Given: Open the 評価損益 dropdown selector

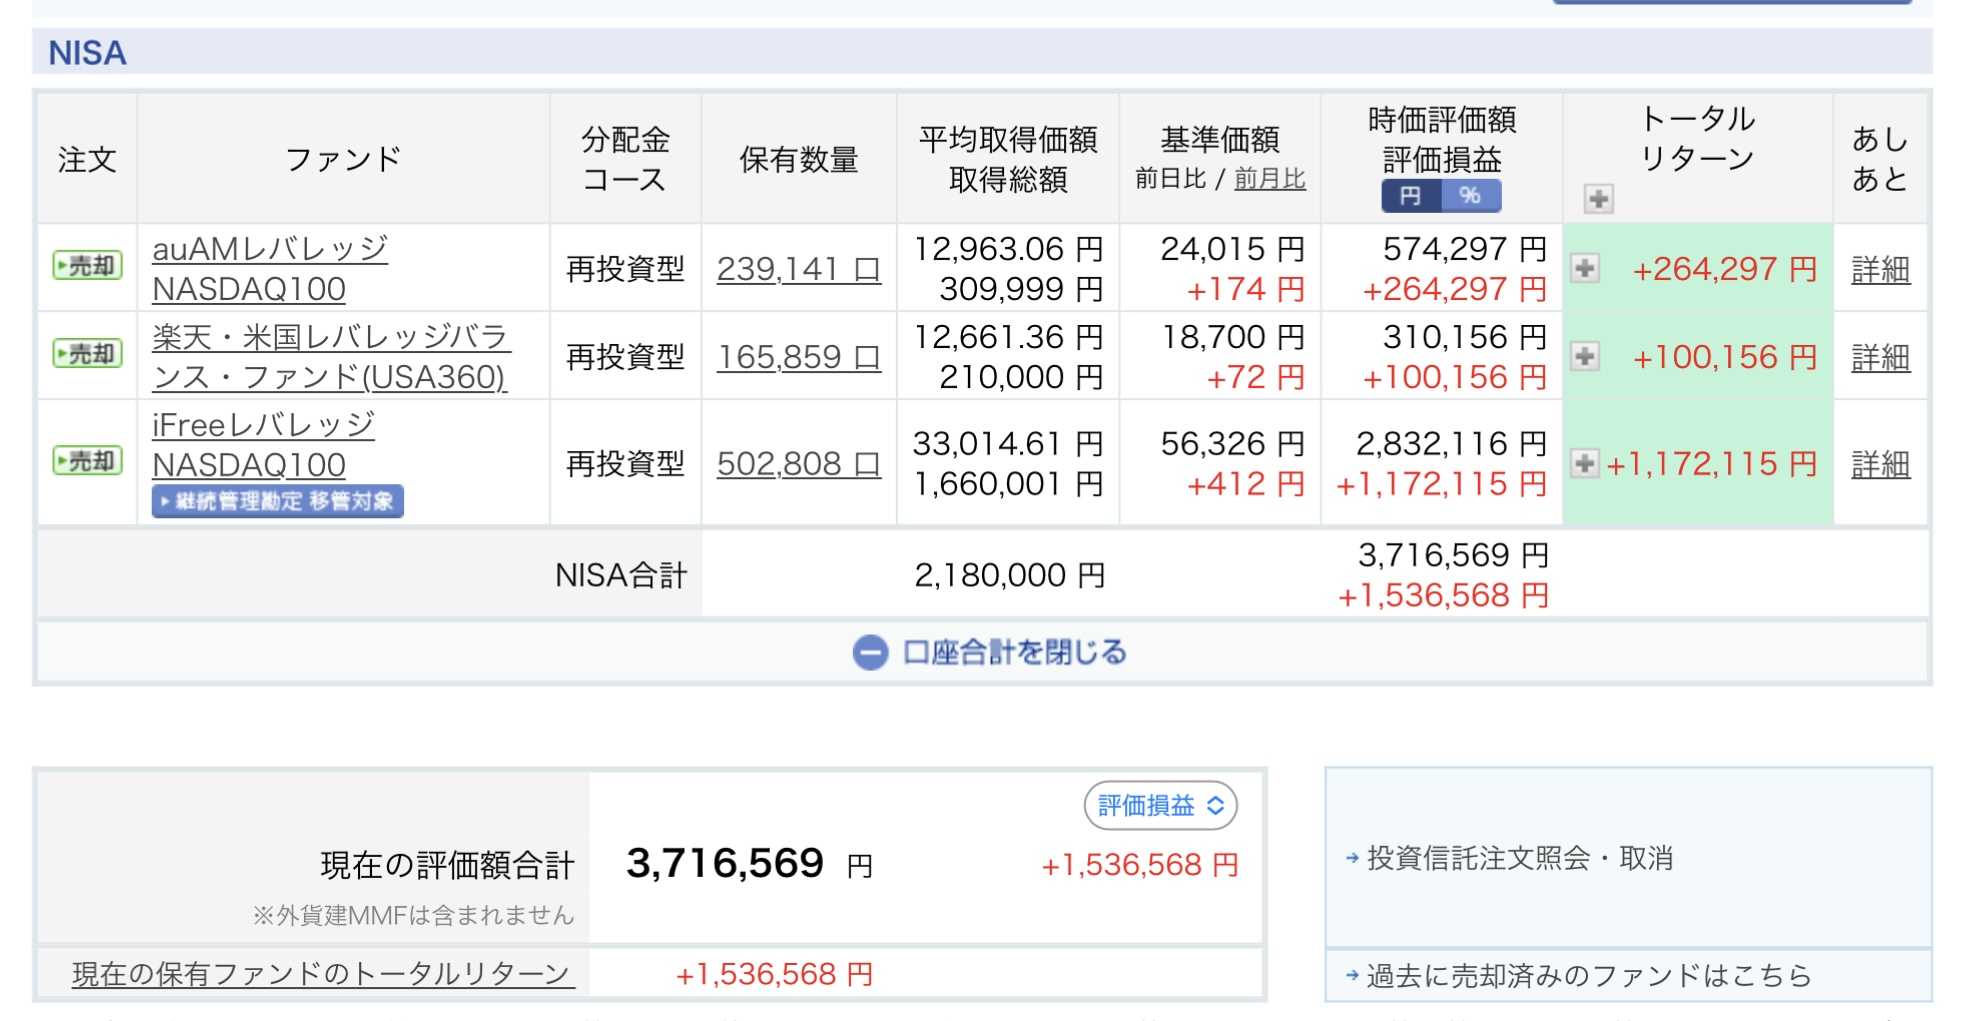Looking at the screenshot, I should click(1160, 806).
